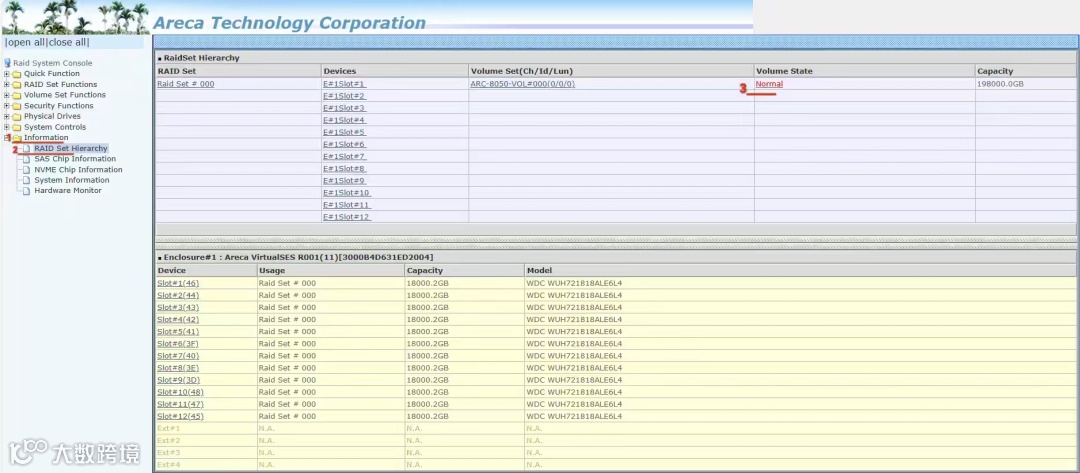
Task: Open SAS Chip Information page
Action: 75,159
